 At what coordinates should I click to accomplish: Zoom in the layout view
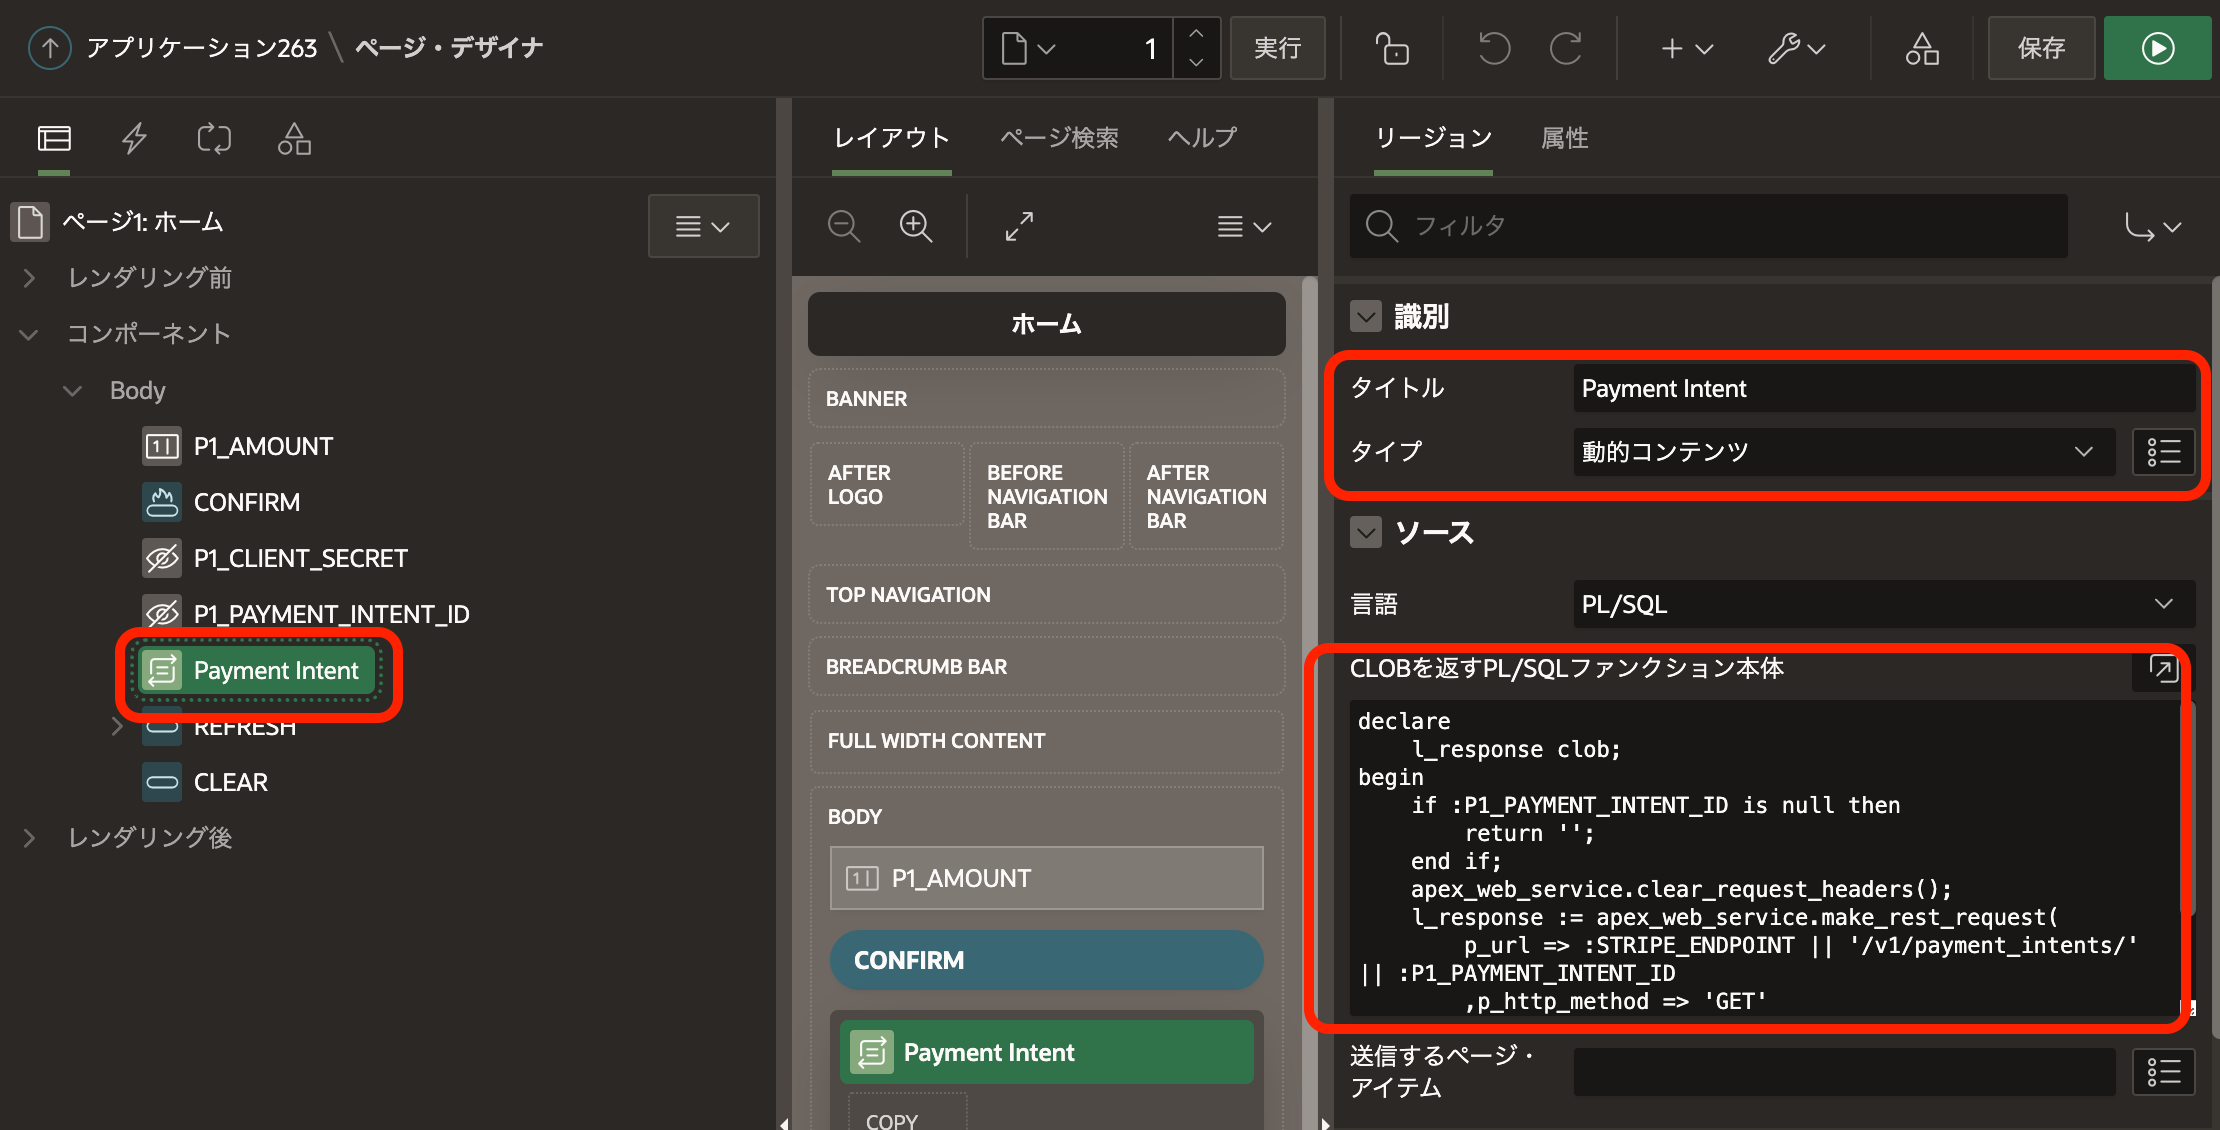tap(915, 226)
